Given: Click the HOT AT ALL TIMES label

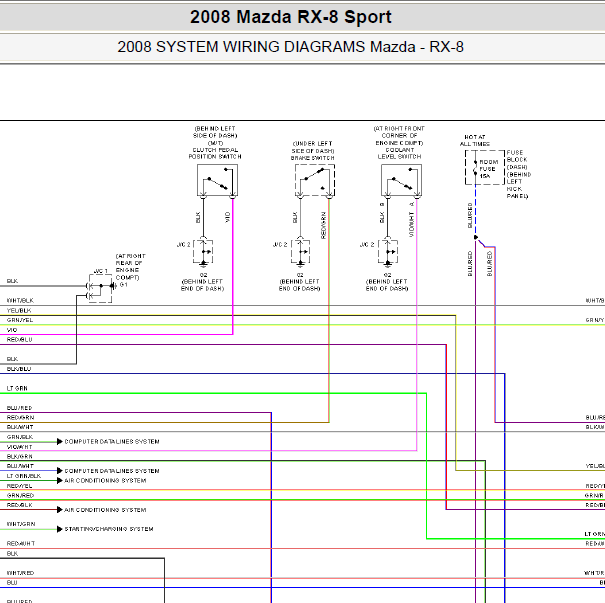Looking at the screenshot, I should point(475,140).
